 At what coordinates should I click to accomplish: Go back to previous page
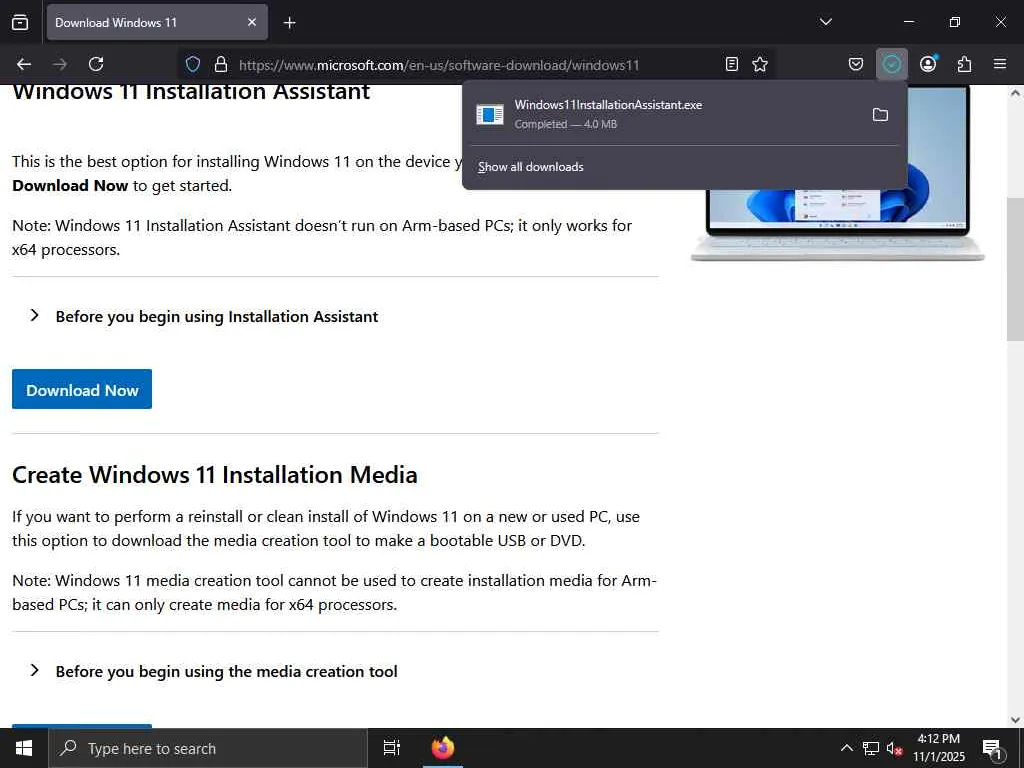pyautogui.click(x=24, y=64)
